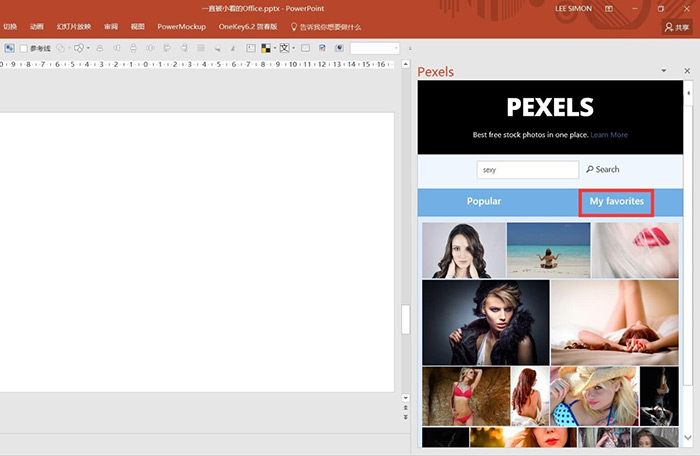The width and height of the screenshot is (700, 456).
Task: Select the red lips photo thumbnail
Action: (x=635, y=251)
